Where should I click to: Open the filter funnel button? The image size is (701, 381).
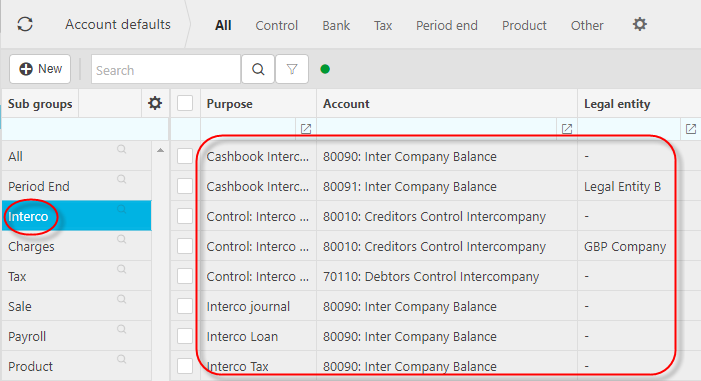pyautogui.click(x=292, y=69)
